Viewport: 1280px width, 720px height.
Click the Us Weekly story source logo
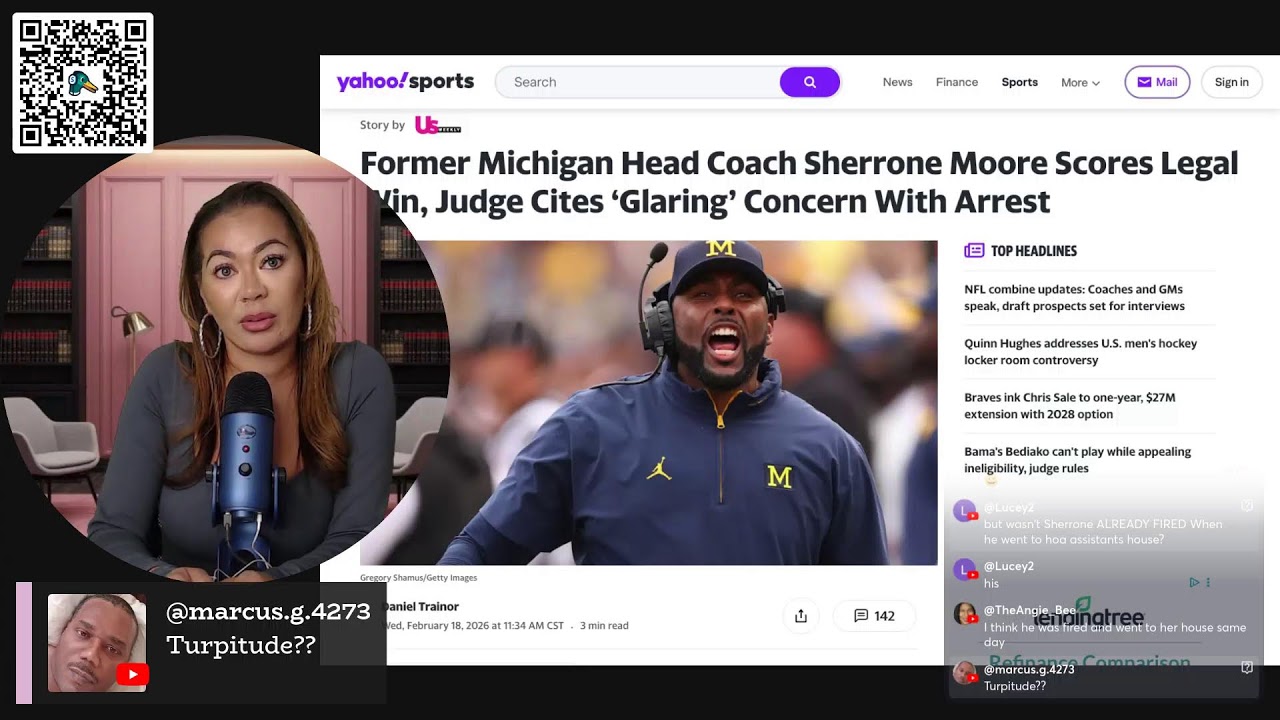click(x=438, y=125)
